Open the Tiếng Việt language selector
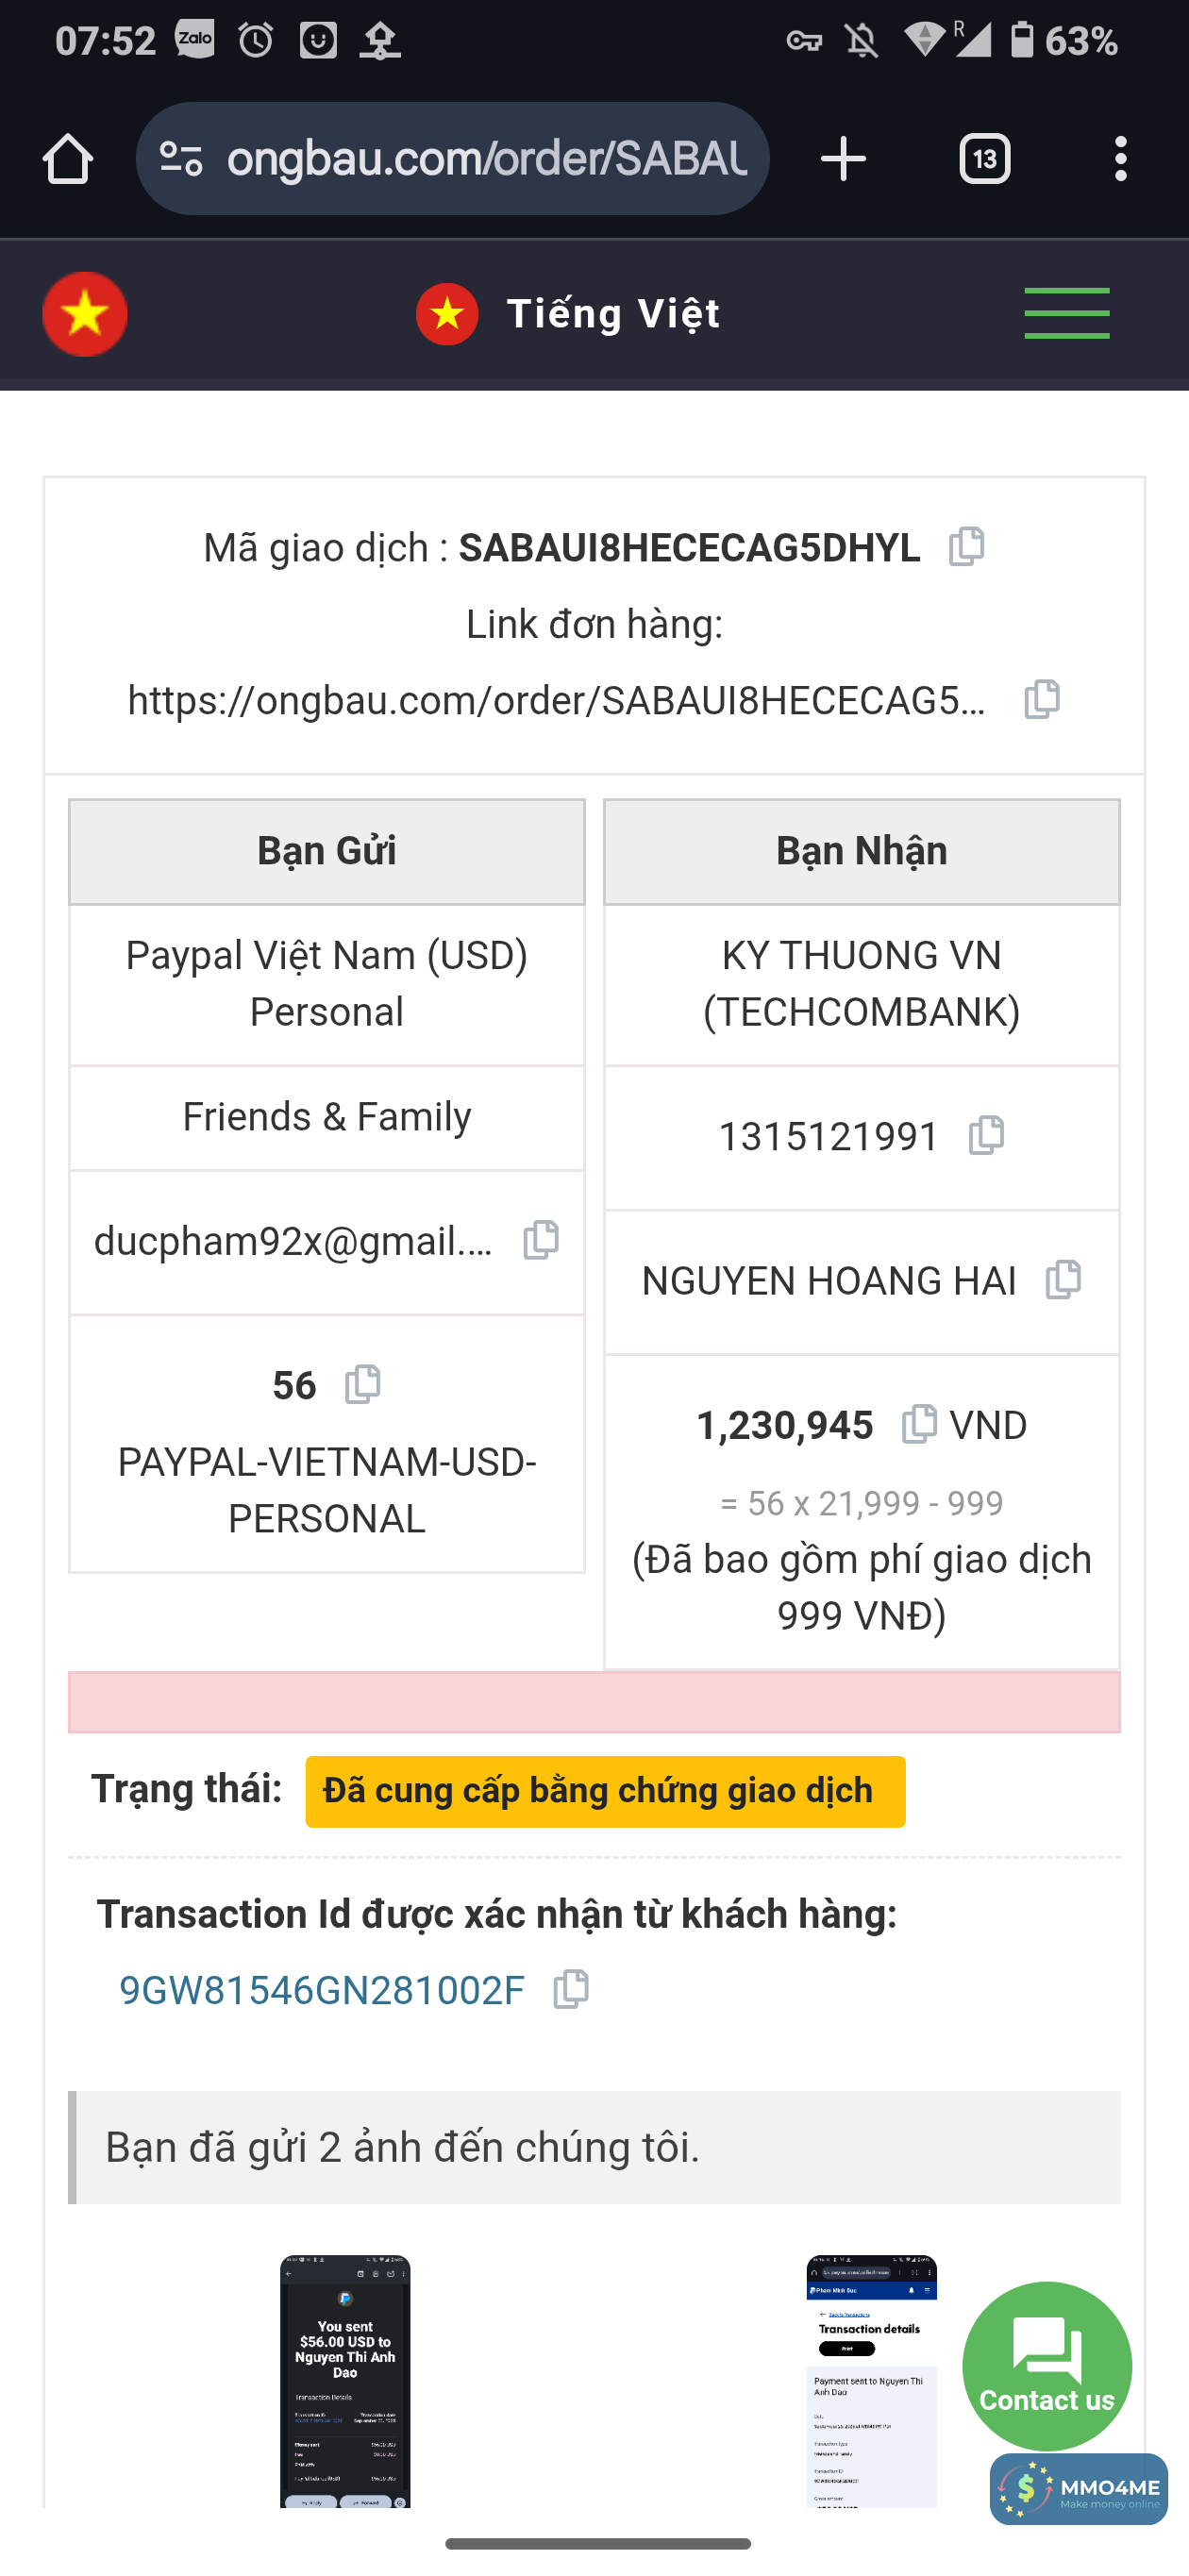Screen dimensions: 1189x2576 pos(568,314)
